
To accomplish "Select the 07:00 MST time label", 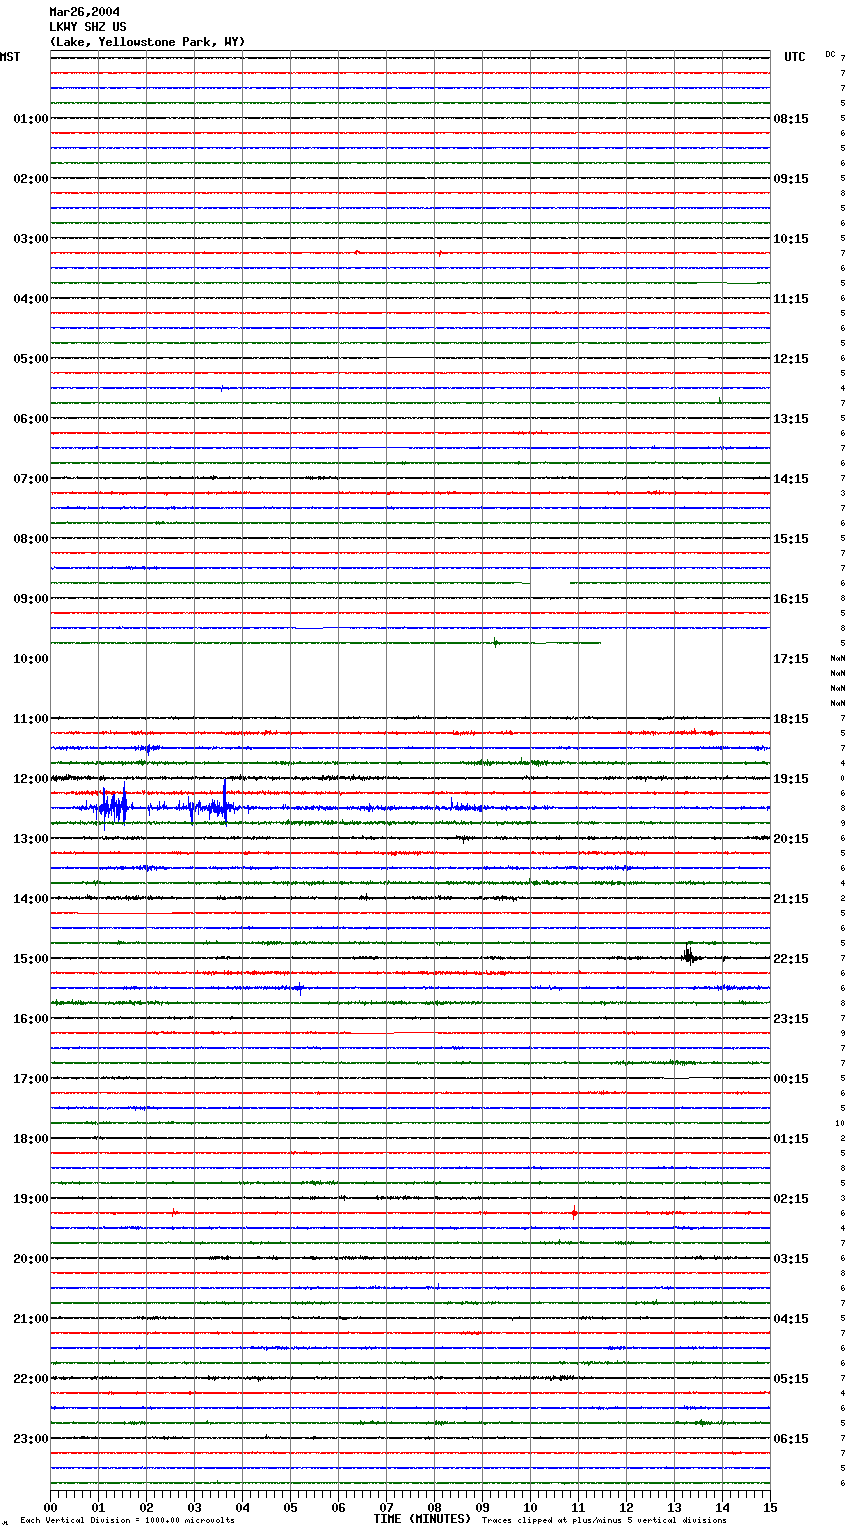I will click(x=31, y=479).
